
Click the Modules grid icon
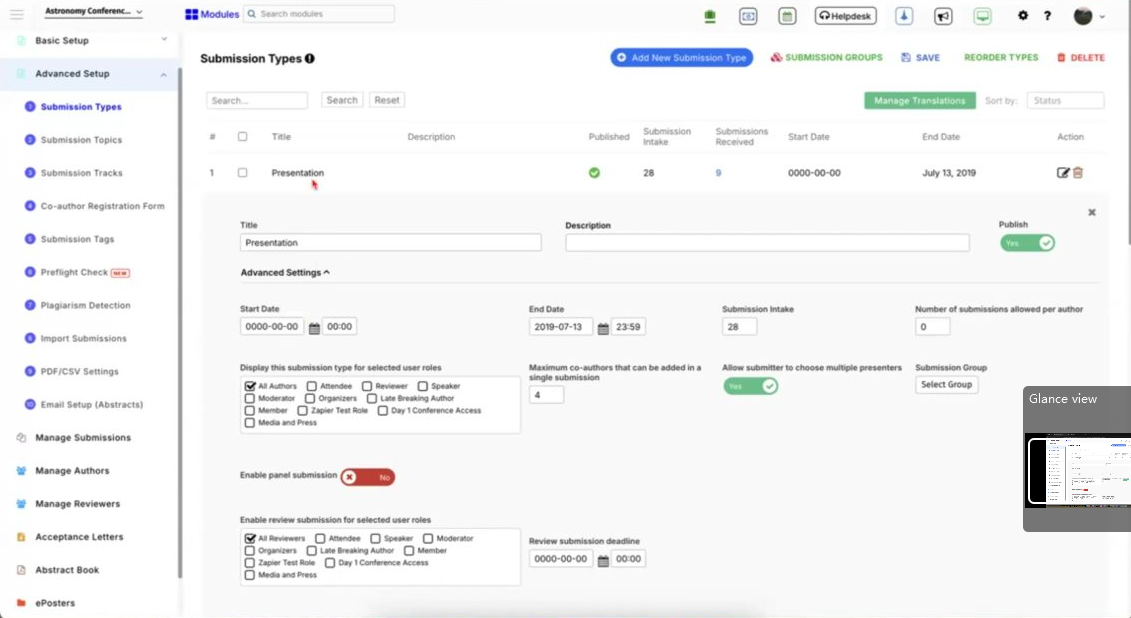tap(191, 14)
